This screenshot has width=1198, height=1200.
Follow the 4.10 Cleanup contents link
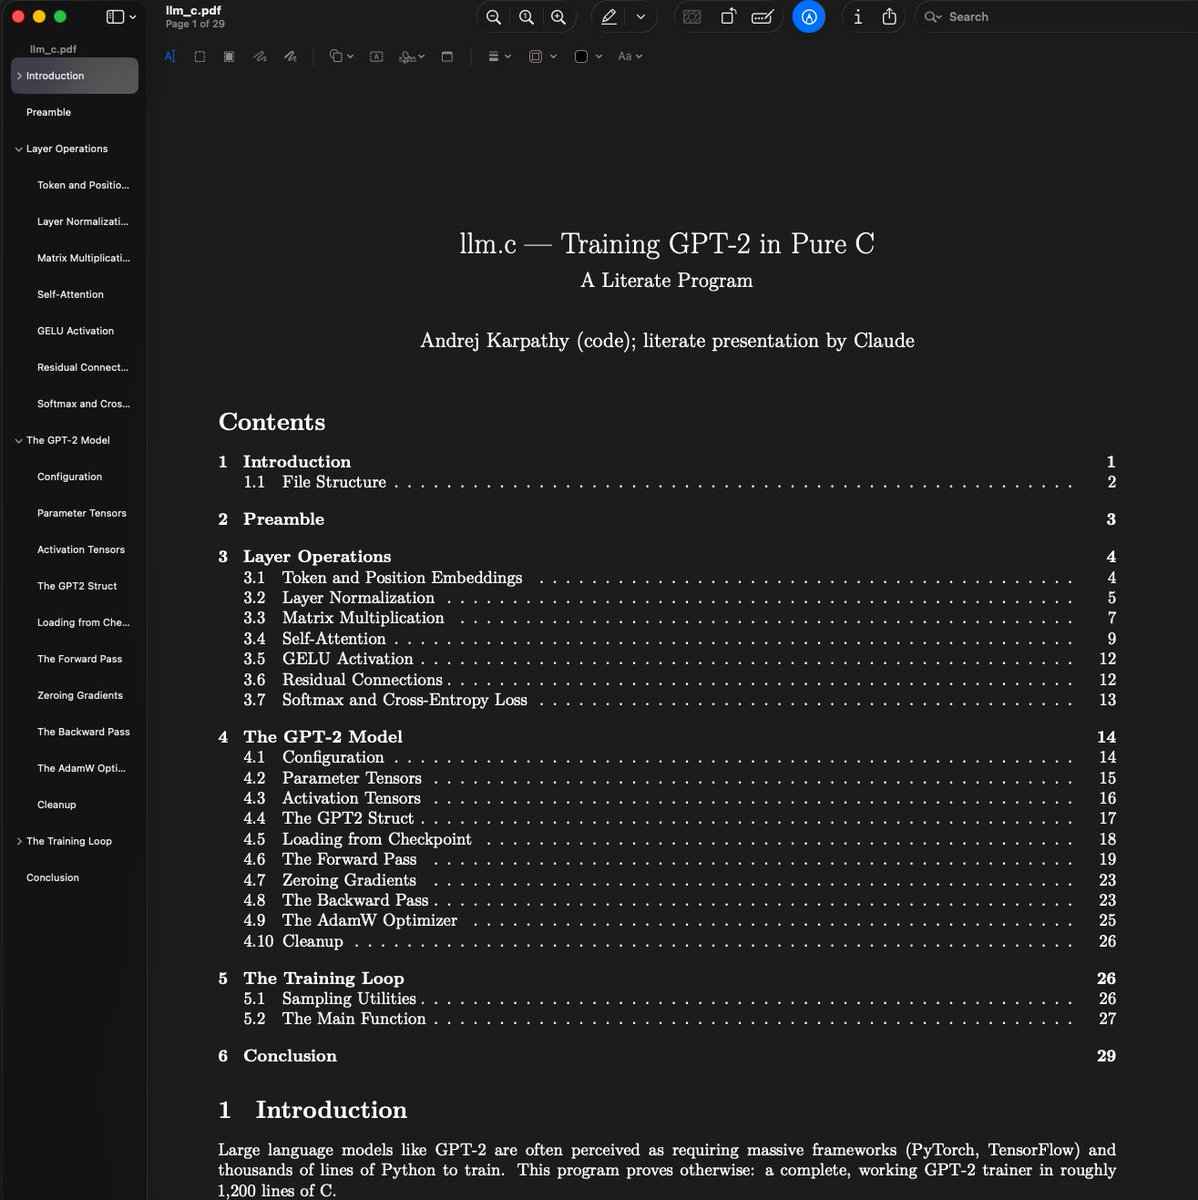click(x=293, y=941)
